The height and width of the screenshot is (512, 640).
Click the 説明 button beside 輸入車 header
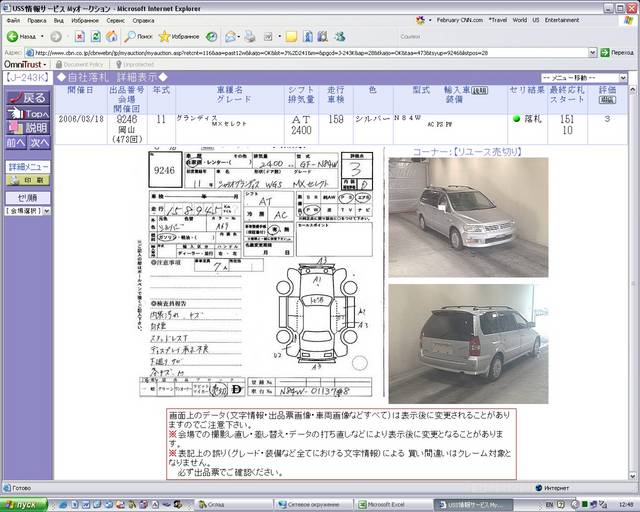pyautogui.click(x=480, y=91)
